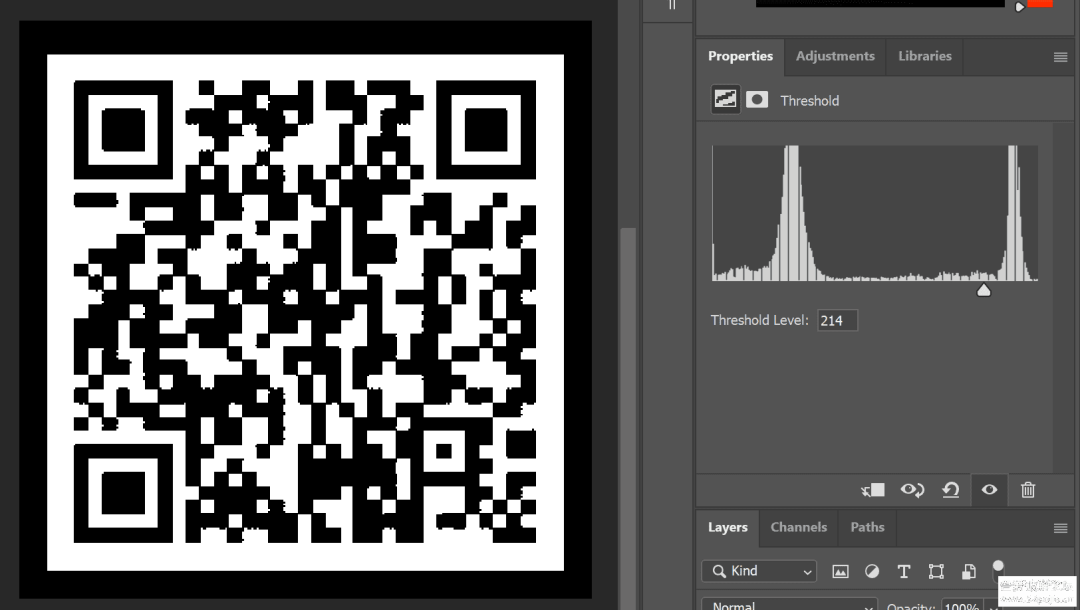The width and height of the screenshot is (1080, 610).
Task: Click the Threshold adjustment icon in Properties
Action: (x=725, y=100)
